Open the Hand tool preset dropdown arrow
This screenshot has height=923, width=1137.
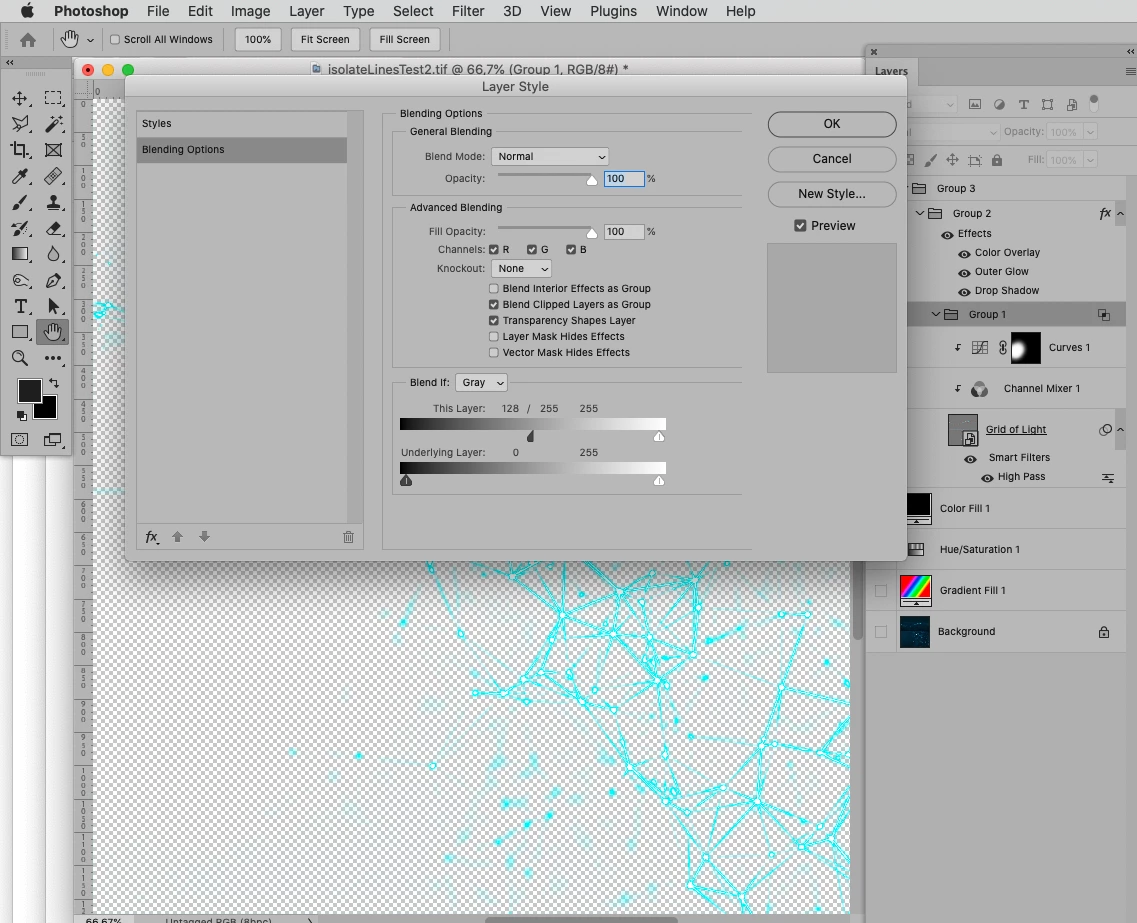(90, 41)
